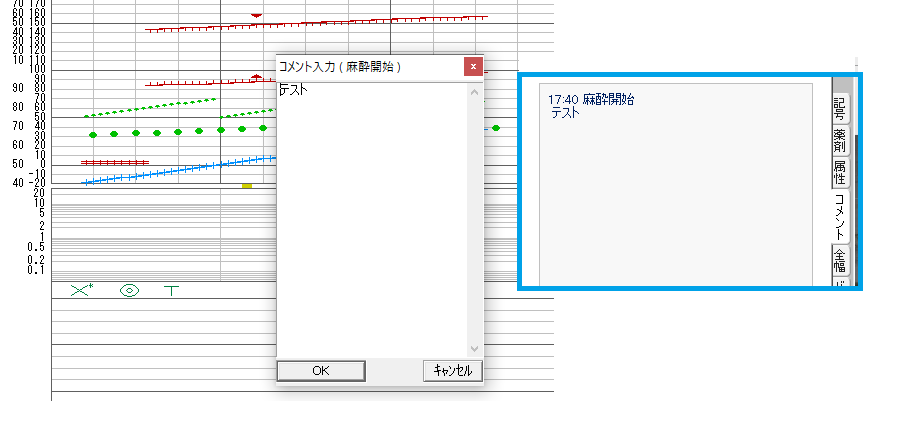Click the red downward triangle on top chart line
The width and height of the screenshot is (897, 424).
[257, 16]
